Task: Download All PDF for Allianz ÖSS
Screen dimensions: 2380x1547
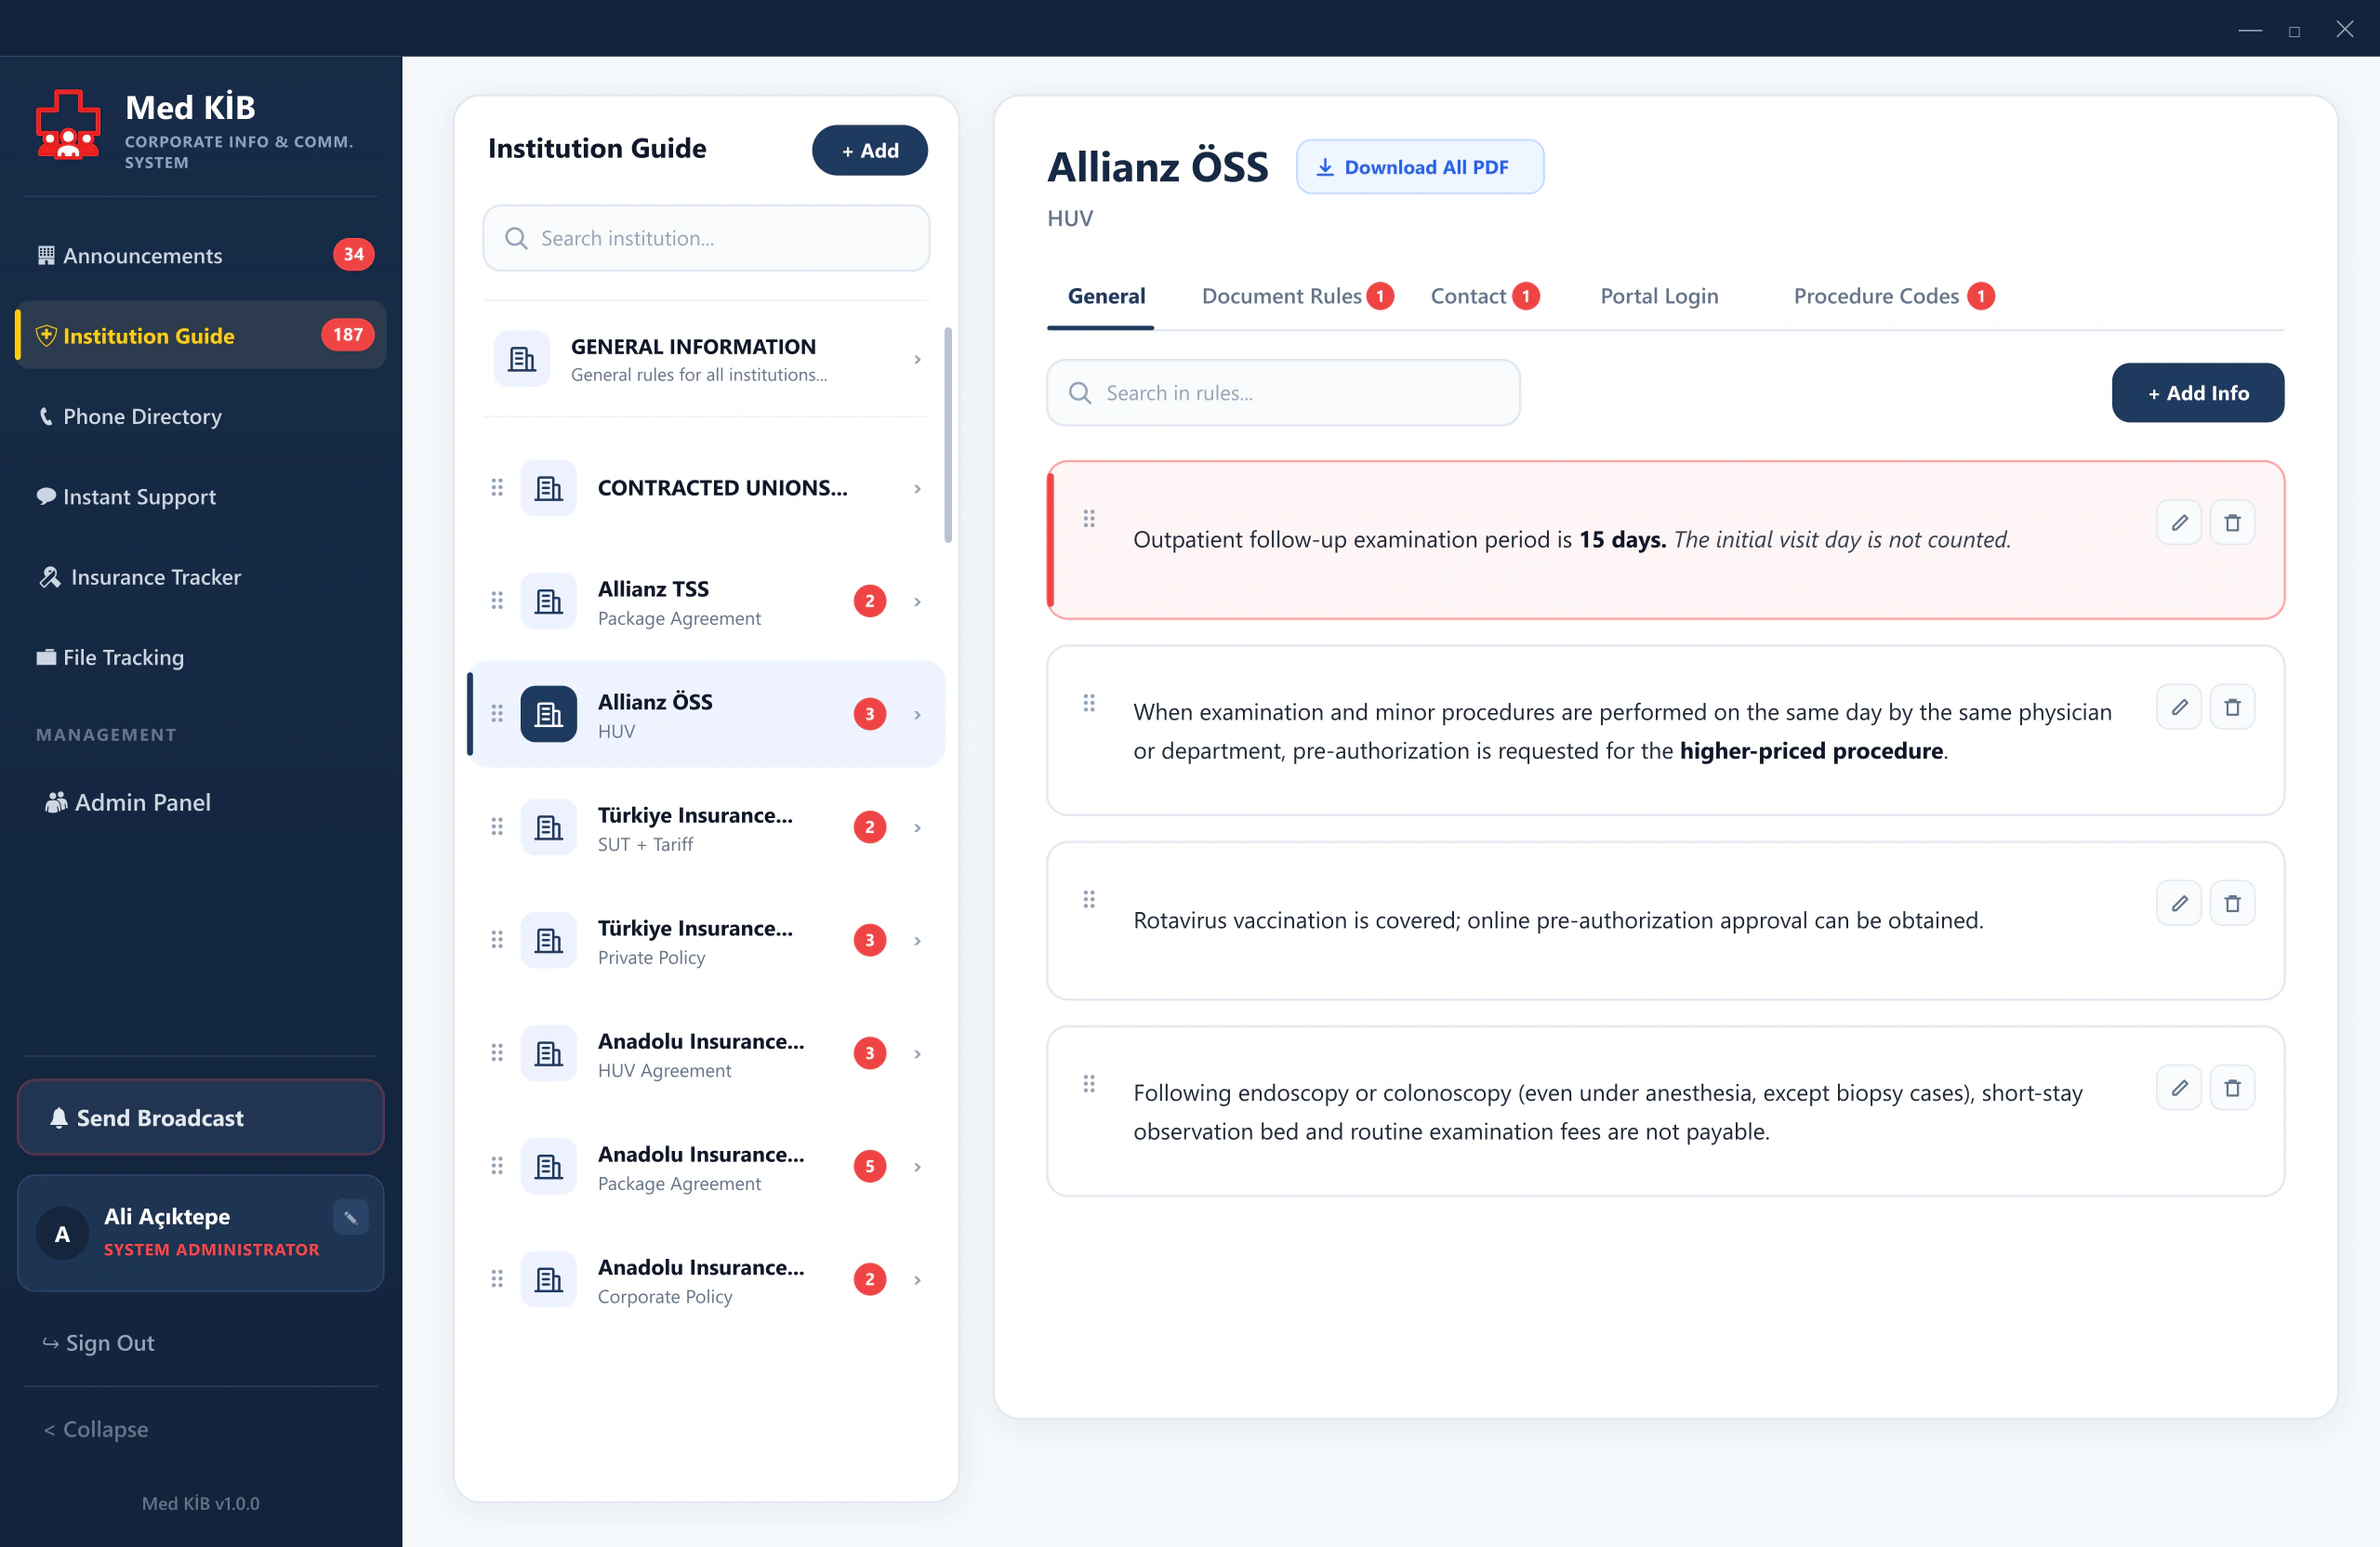Action: 1419,167
